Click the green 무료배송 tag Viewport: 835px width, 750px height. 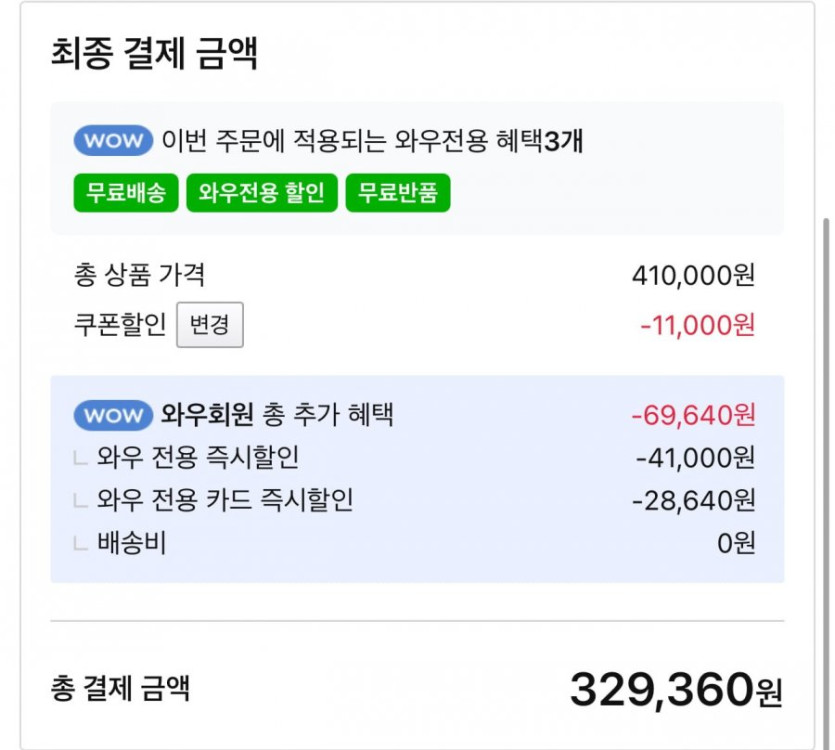point(125,193)
